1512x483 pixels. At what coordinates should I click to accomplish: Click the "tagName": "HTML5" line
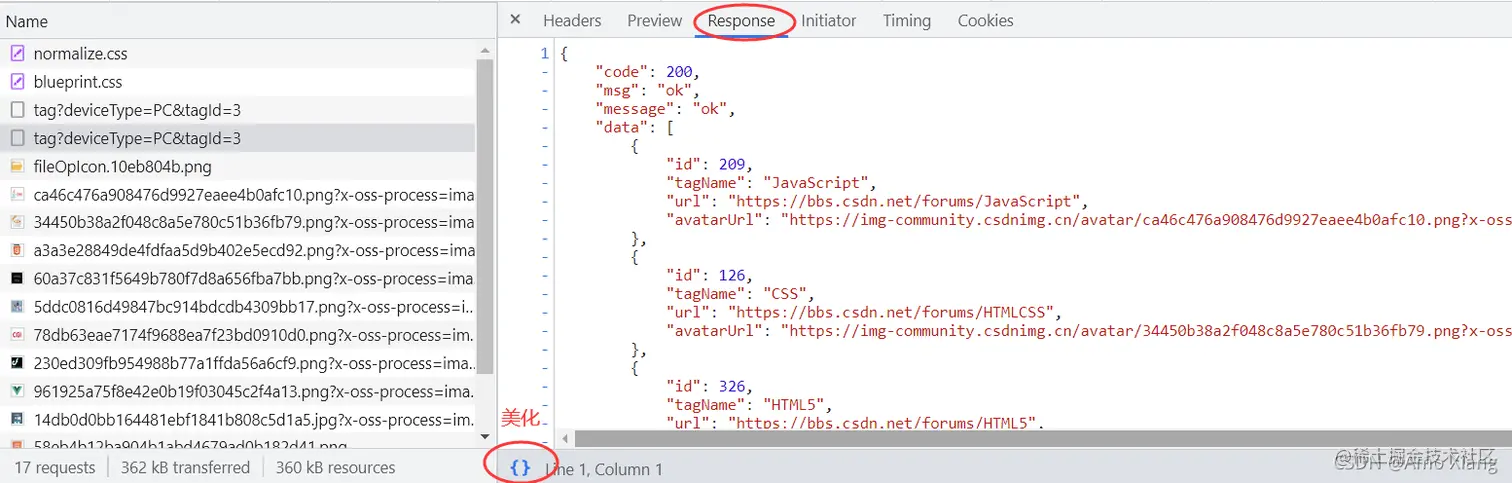coord(749,404)
